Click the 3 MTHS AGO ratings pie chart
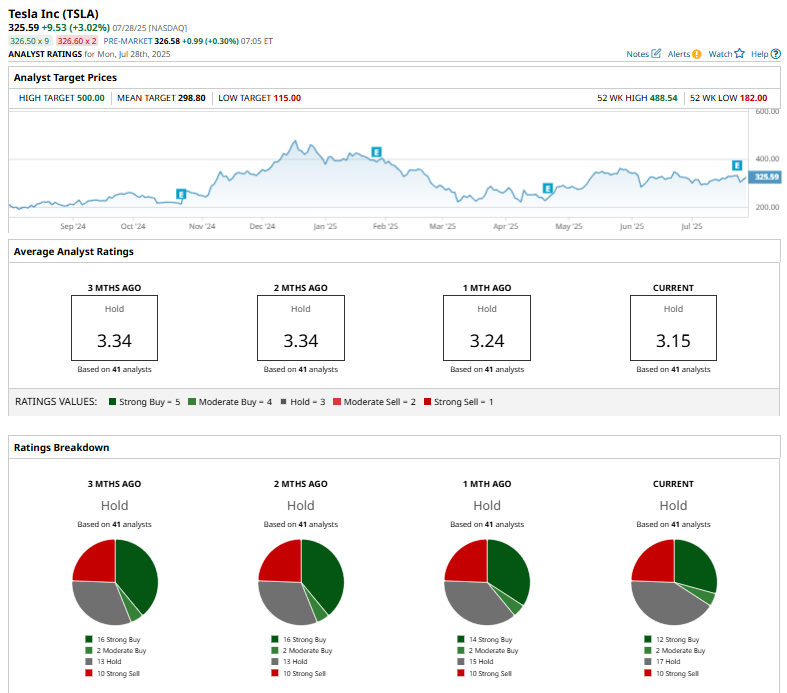This screenshot has height=693, width=787. (x=115, y=582)
